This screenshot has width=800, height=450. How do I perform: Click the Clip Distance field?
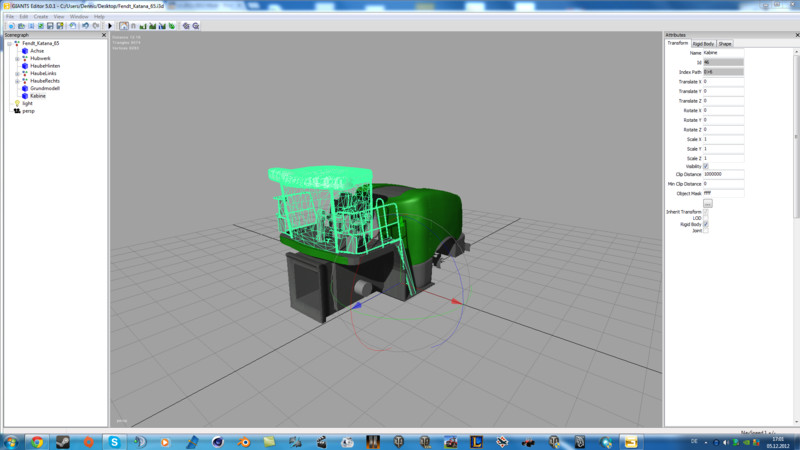(x=723, y=174)
